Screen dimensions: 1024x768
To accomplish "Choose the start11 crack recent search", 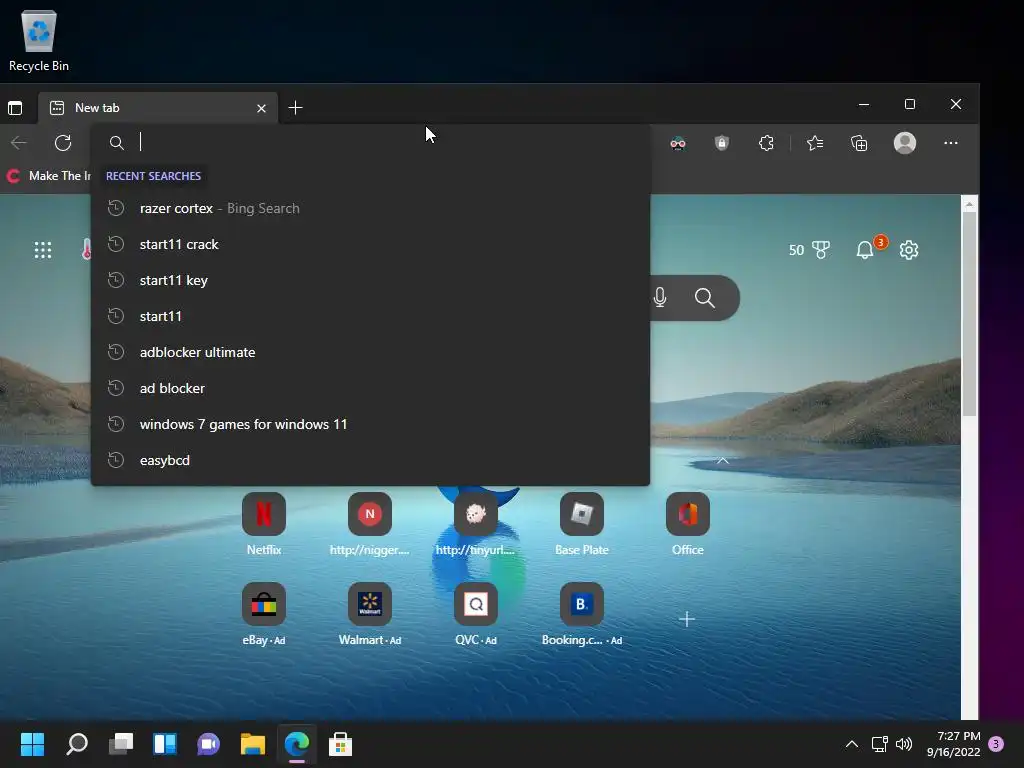I will point(370,244).
